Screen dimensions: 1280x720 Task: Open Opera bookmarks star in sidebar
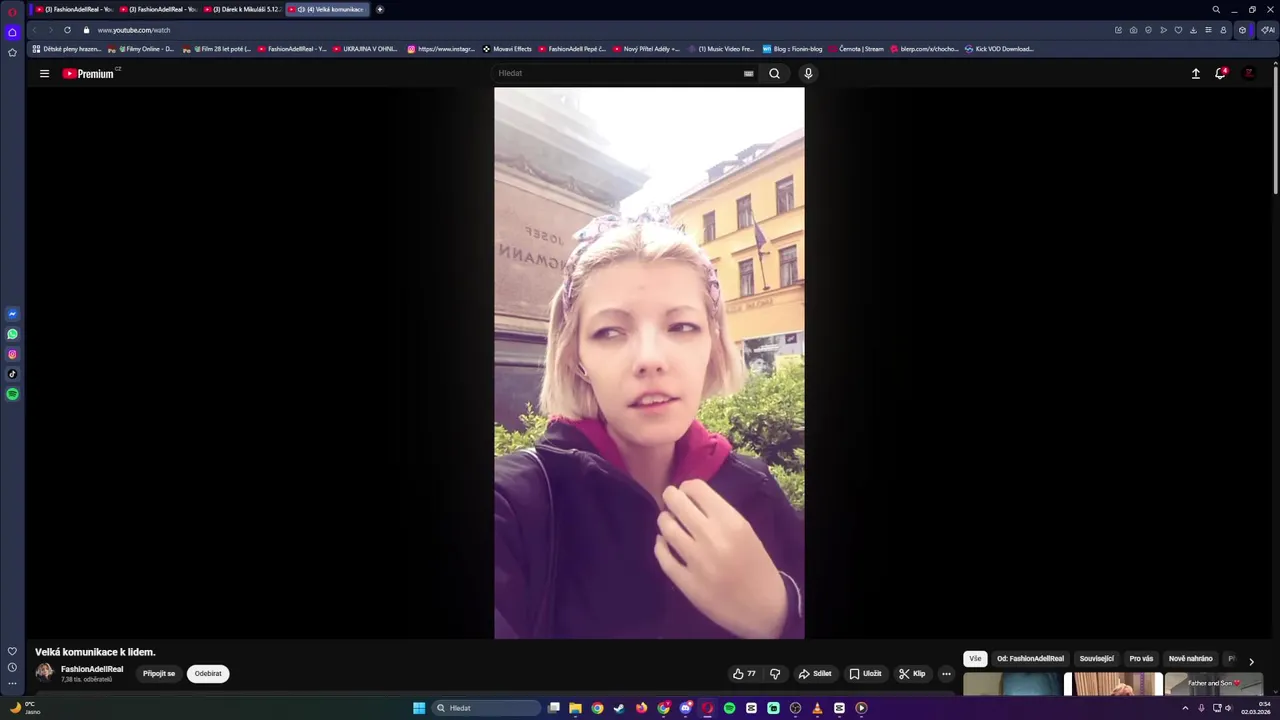click(12, 52)
